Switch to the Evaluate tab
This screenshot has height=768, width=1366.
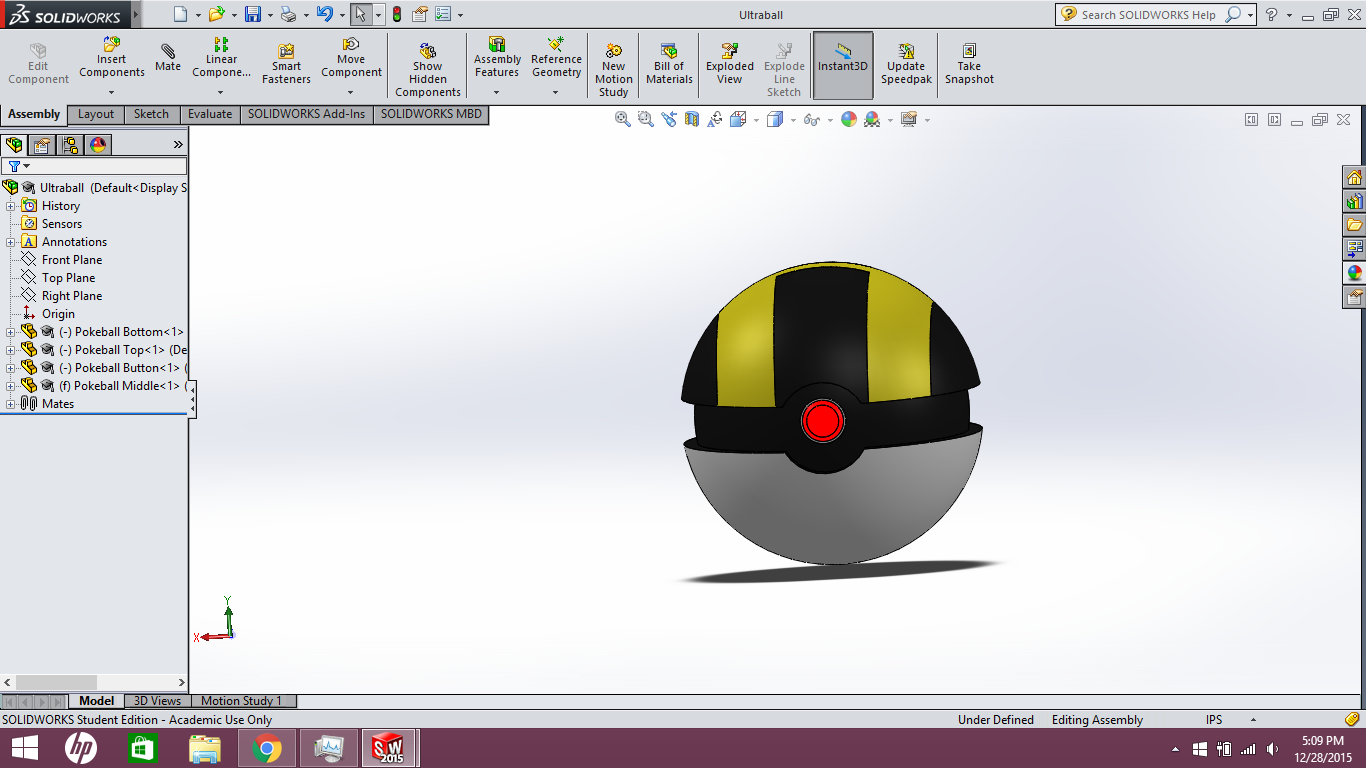[x=210, y=114]
